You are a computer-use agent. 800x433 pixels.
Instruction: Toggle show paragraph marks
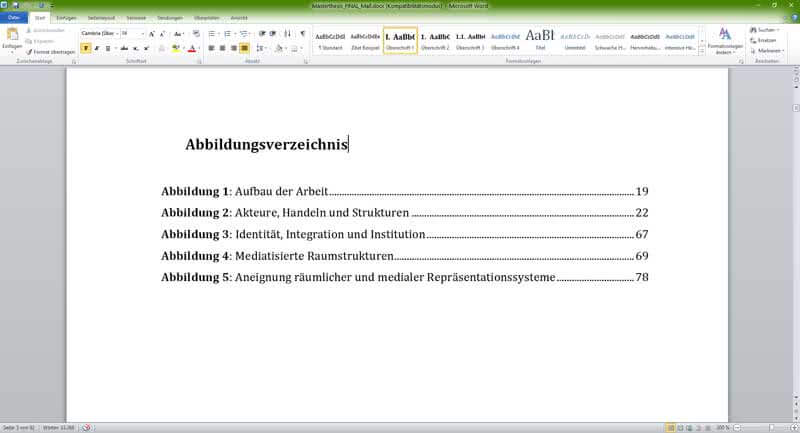point(303,34)
